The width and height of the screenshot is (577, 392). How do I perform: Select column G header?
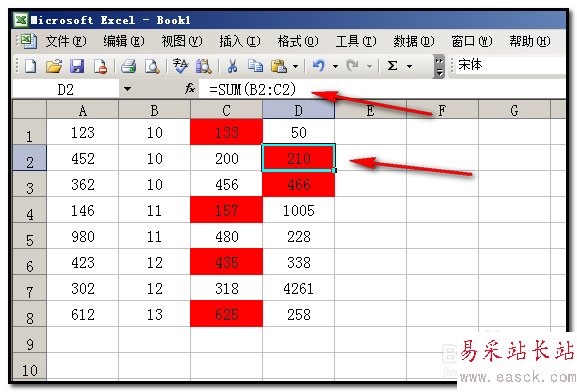[514, 110]
